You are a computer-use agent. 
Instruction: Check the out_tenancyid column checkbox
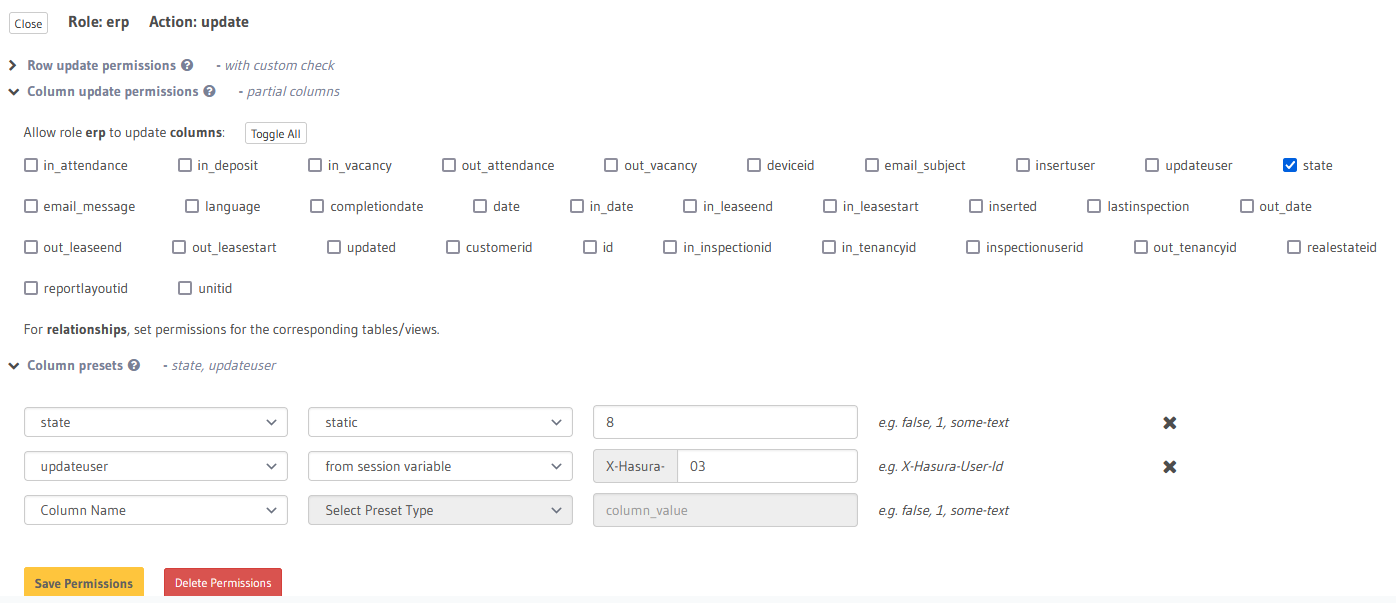click(1141, 247)
